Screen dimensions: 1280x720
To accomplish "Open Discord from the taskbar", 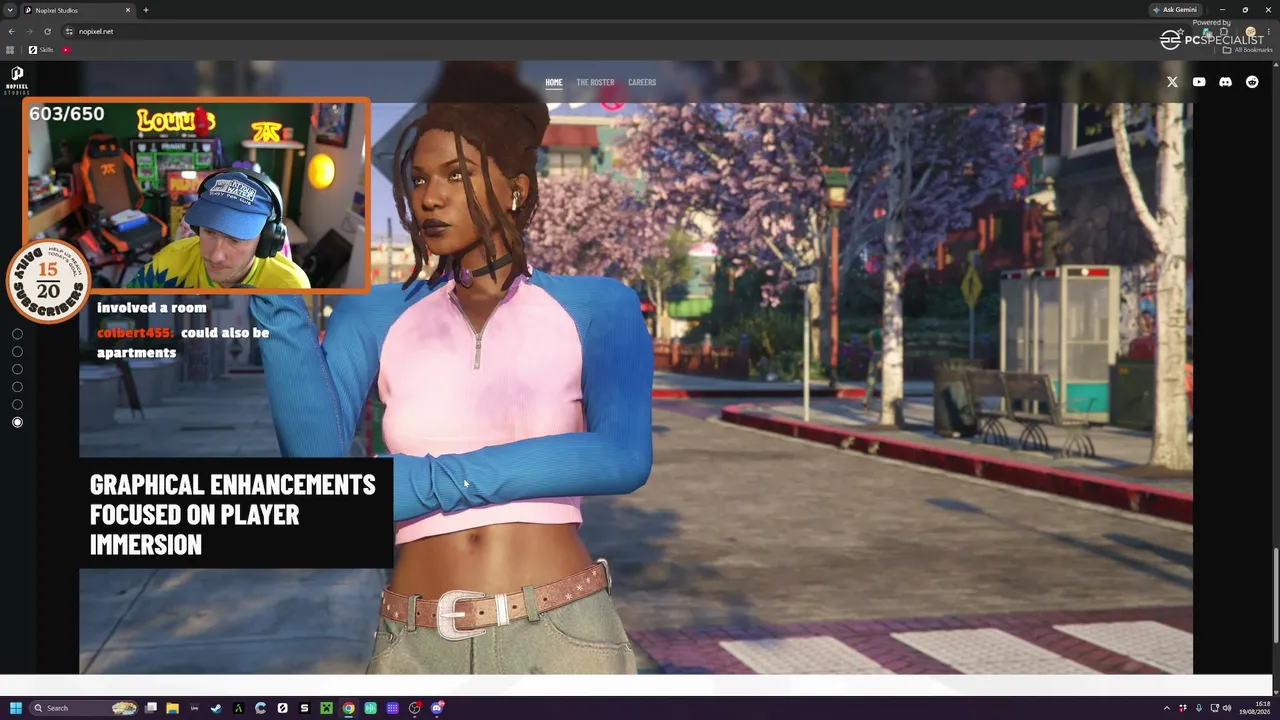I will point(436,708).
